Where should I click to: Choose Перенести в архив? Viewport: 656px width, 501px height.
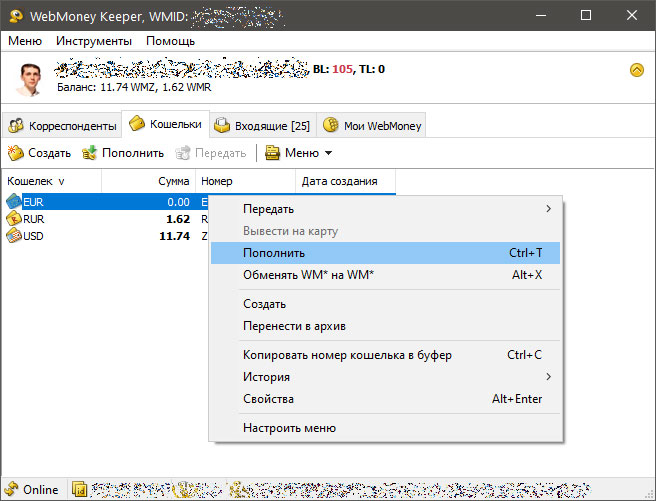pos(385,326)
